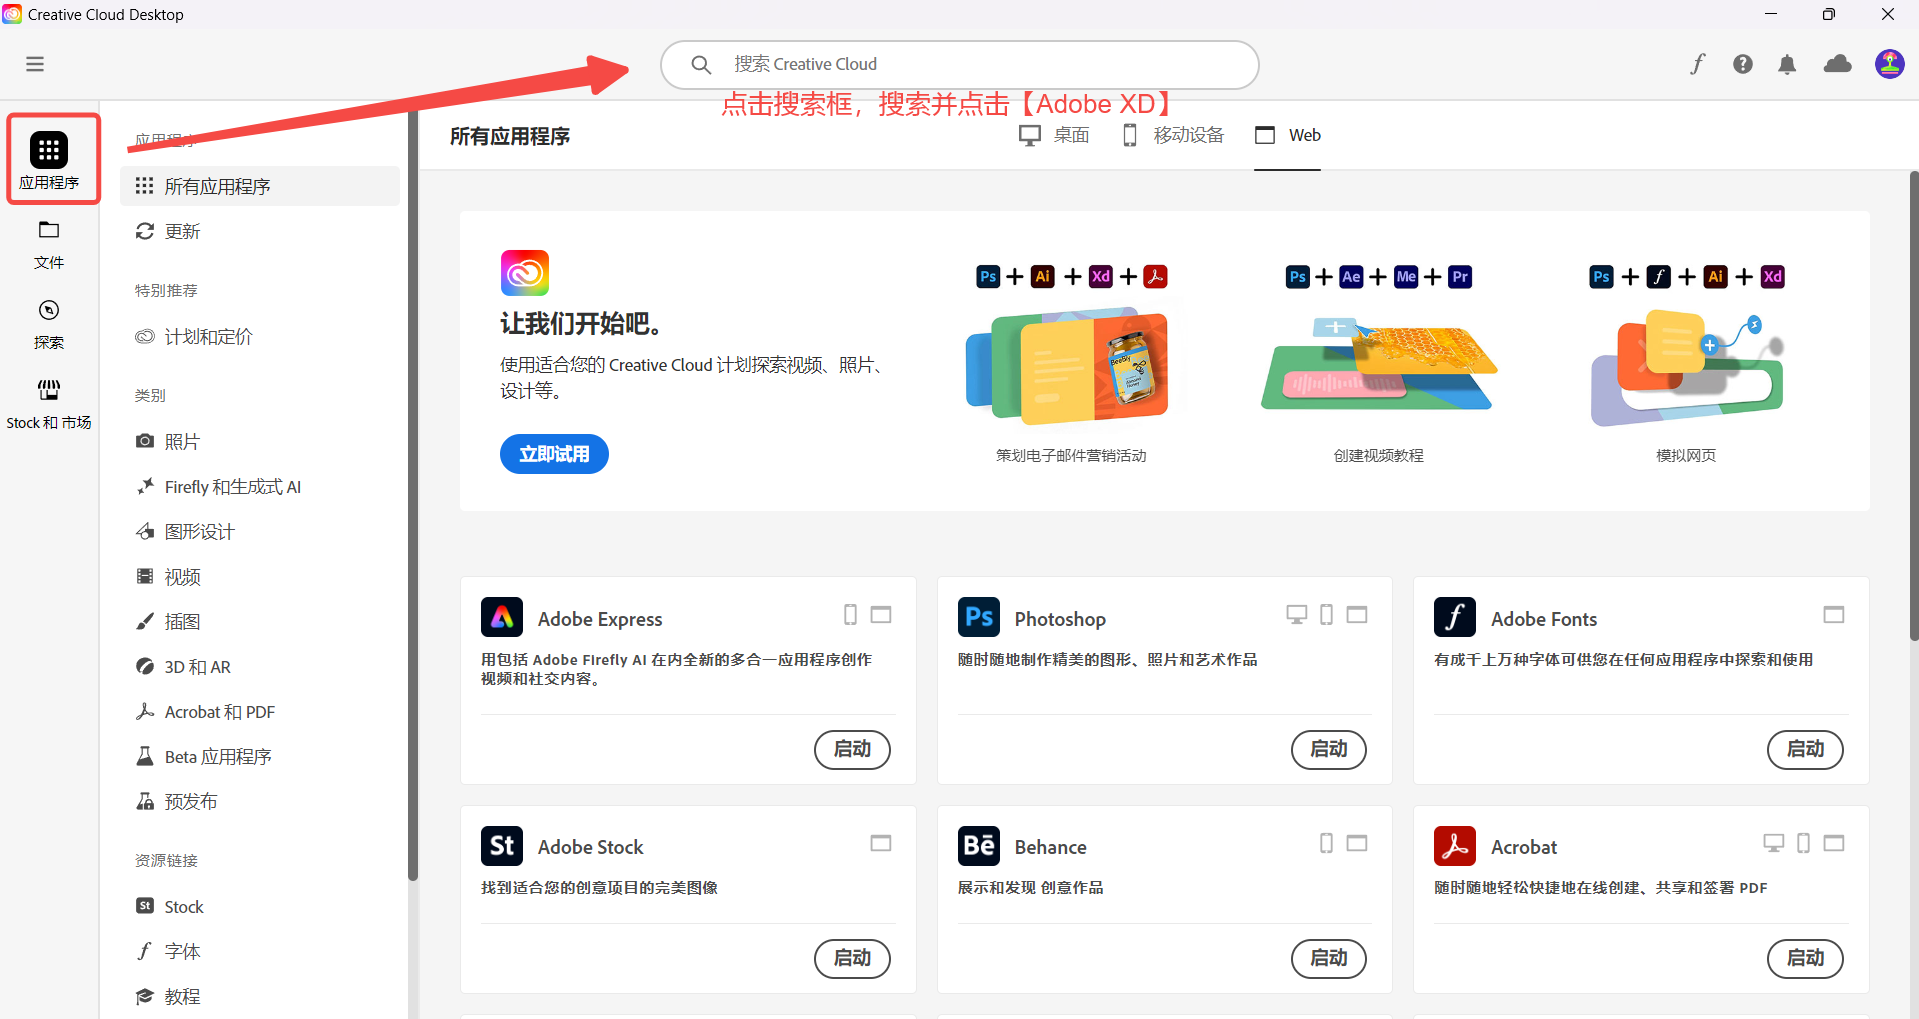
Task: Switch to the 桌面 tab
Action: point(1054,135)
